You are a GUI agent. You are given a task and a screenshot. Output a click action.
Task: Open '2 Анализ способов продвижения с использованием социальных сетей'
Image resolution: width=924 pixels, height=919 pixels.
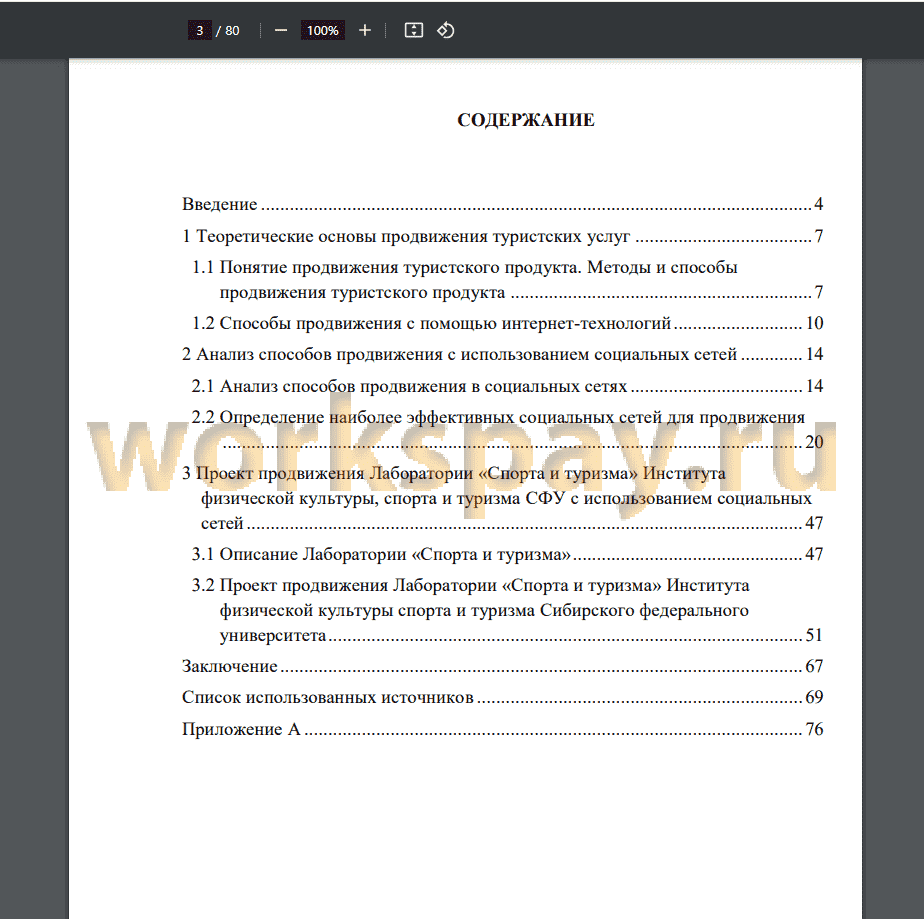point(502,354)
